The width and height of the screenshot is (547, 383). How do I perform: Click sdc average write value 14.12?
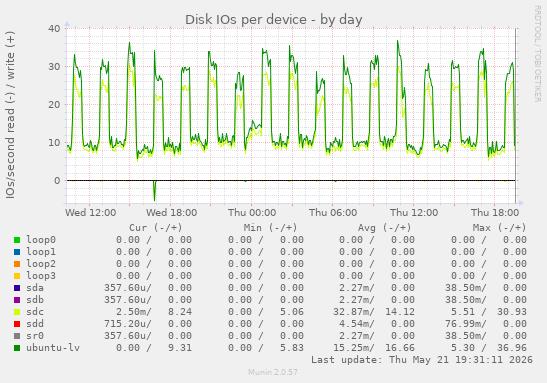[x=400, y=312]
